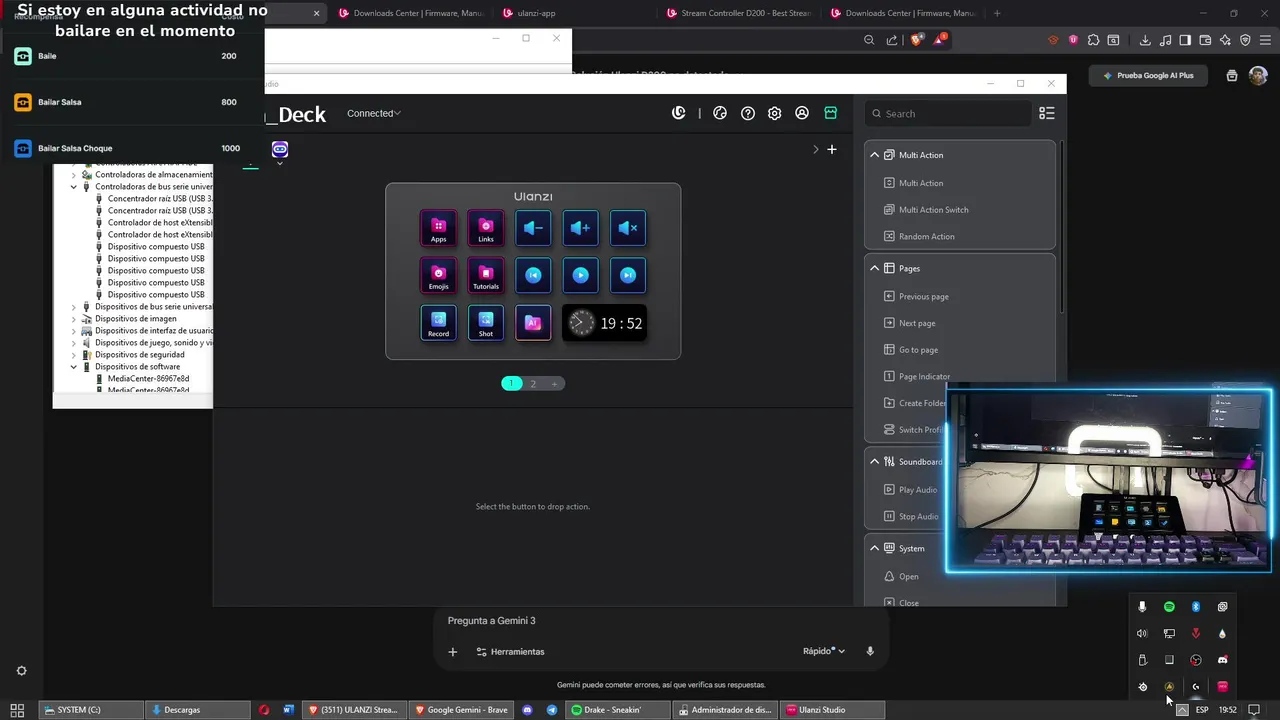The height and width of the screenshot is (720, 1280).
Task: Select the volume up key
Action: (581, 228)
